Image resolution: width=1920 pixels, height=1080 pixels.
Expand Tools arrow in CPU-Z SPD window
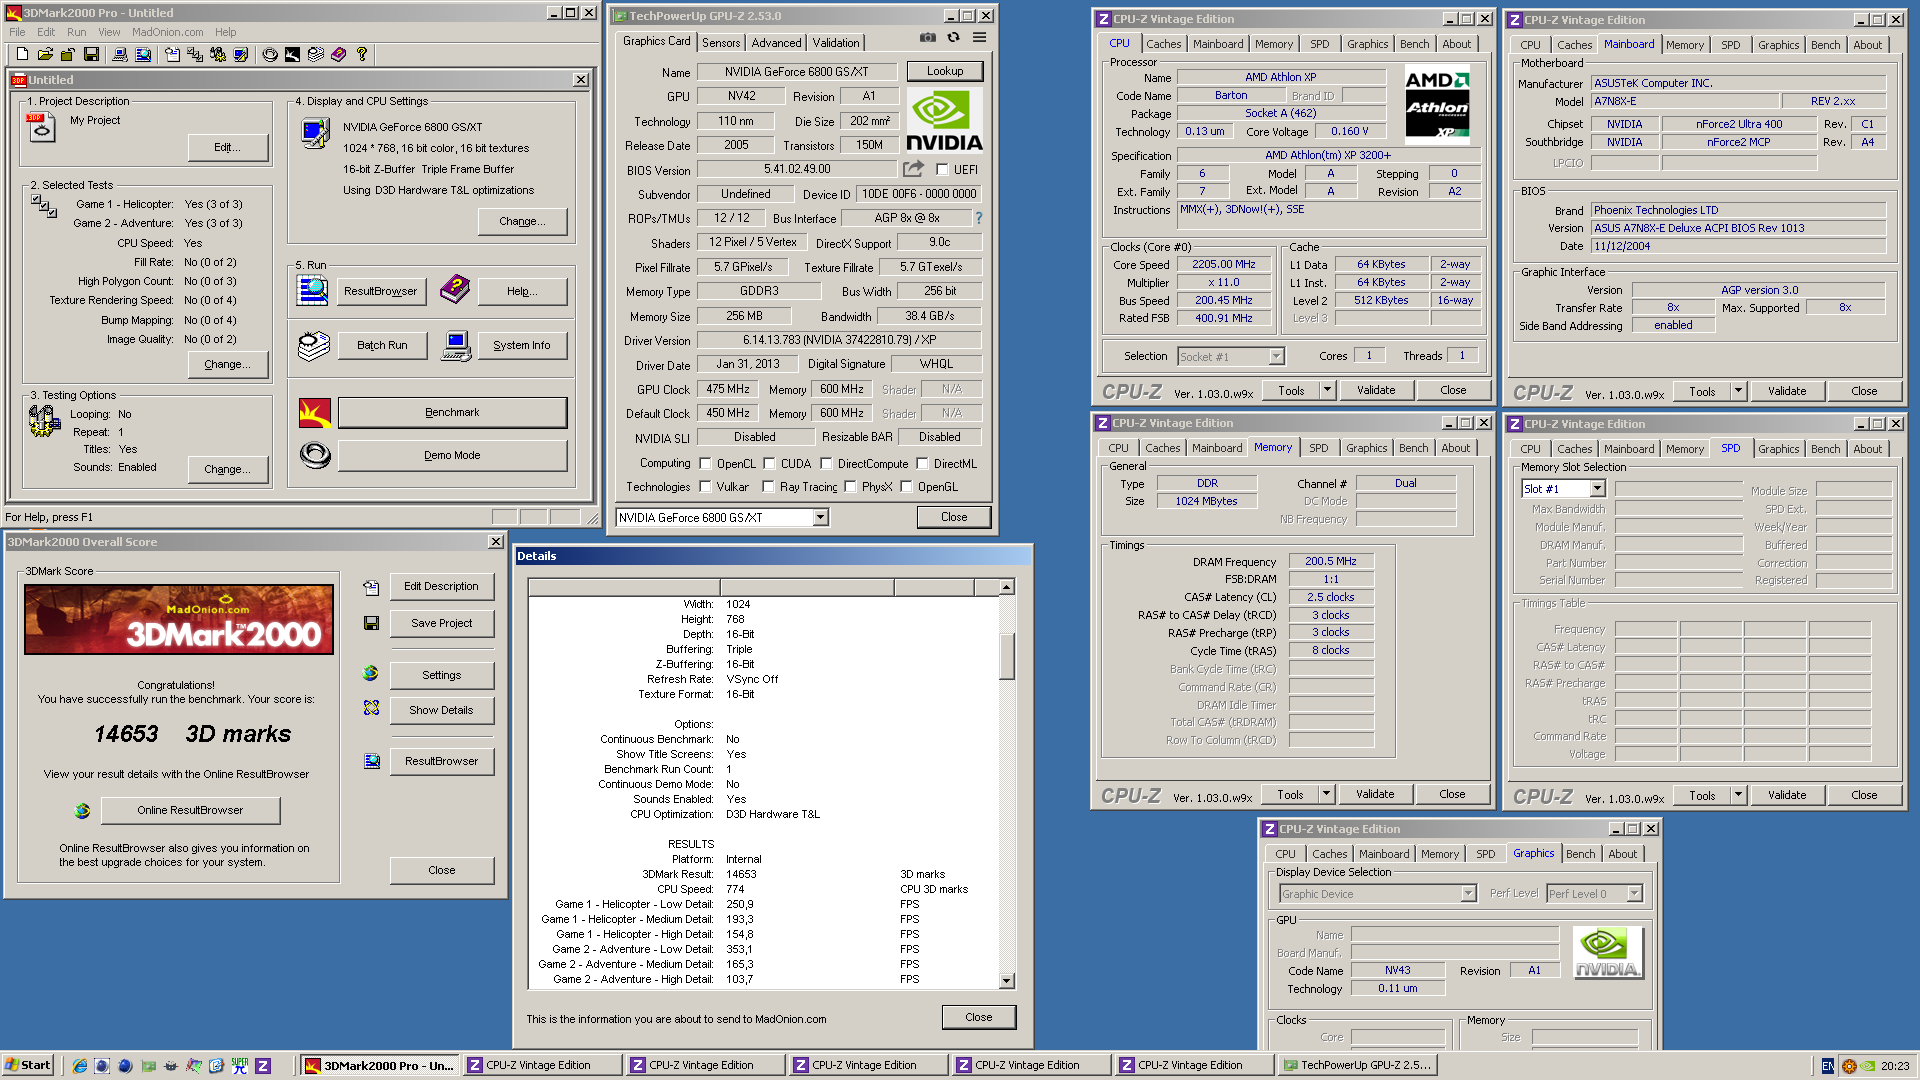(x=1739, y=795)
